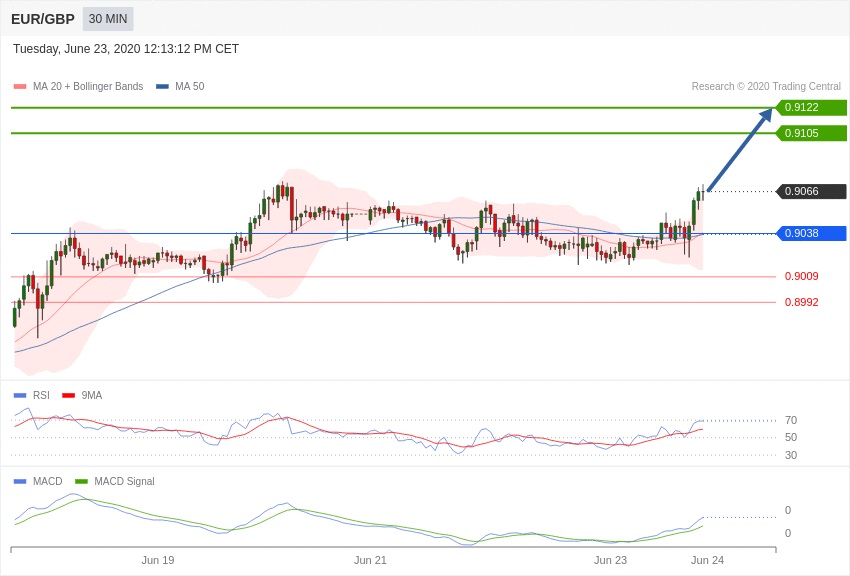This screenshot has height=576, width=850.
Task: Click the MA 50 legend swatch
Action: pyautogui.click(x=162, y=86)
